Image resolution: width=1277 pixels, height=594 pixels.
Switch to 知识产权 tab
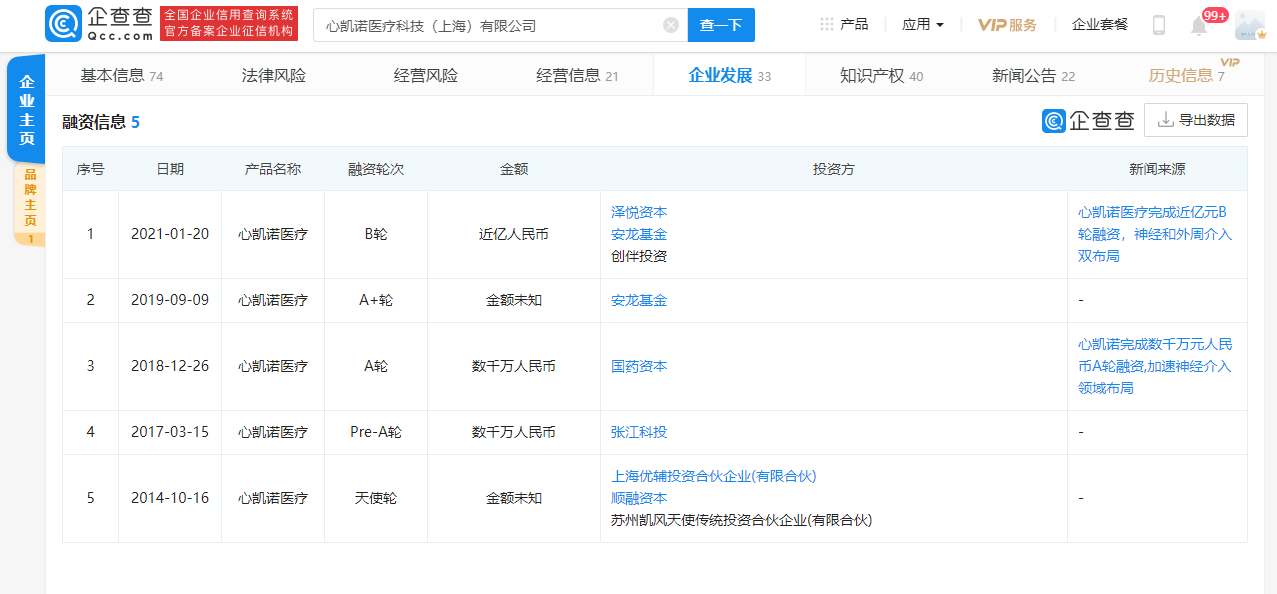[x=881, y=75]
